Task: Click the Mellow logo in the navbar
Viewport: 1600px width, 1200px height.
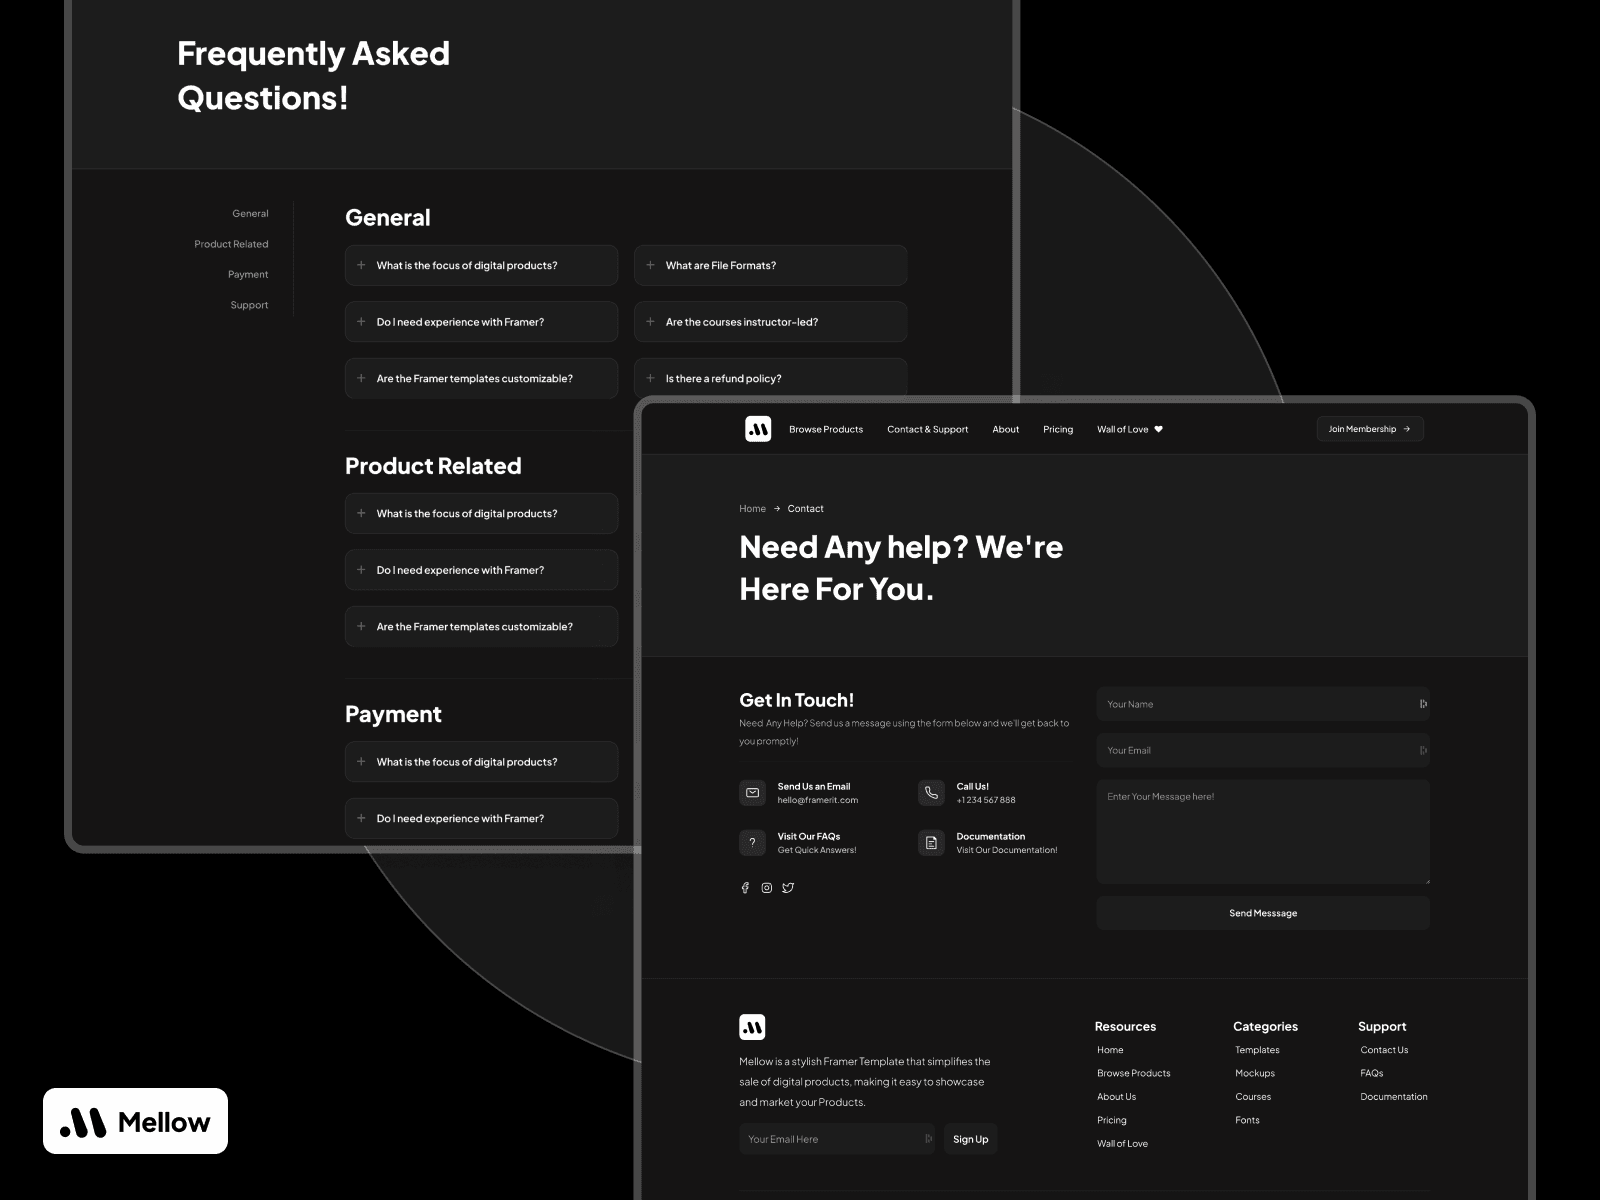Action: tap(758, 429)
